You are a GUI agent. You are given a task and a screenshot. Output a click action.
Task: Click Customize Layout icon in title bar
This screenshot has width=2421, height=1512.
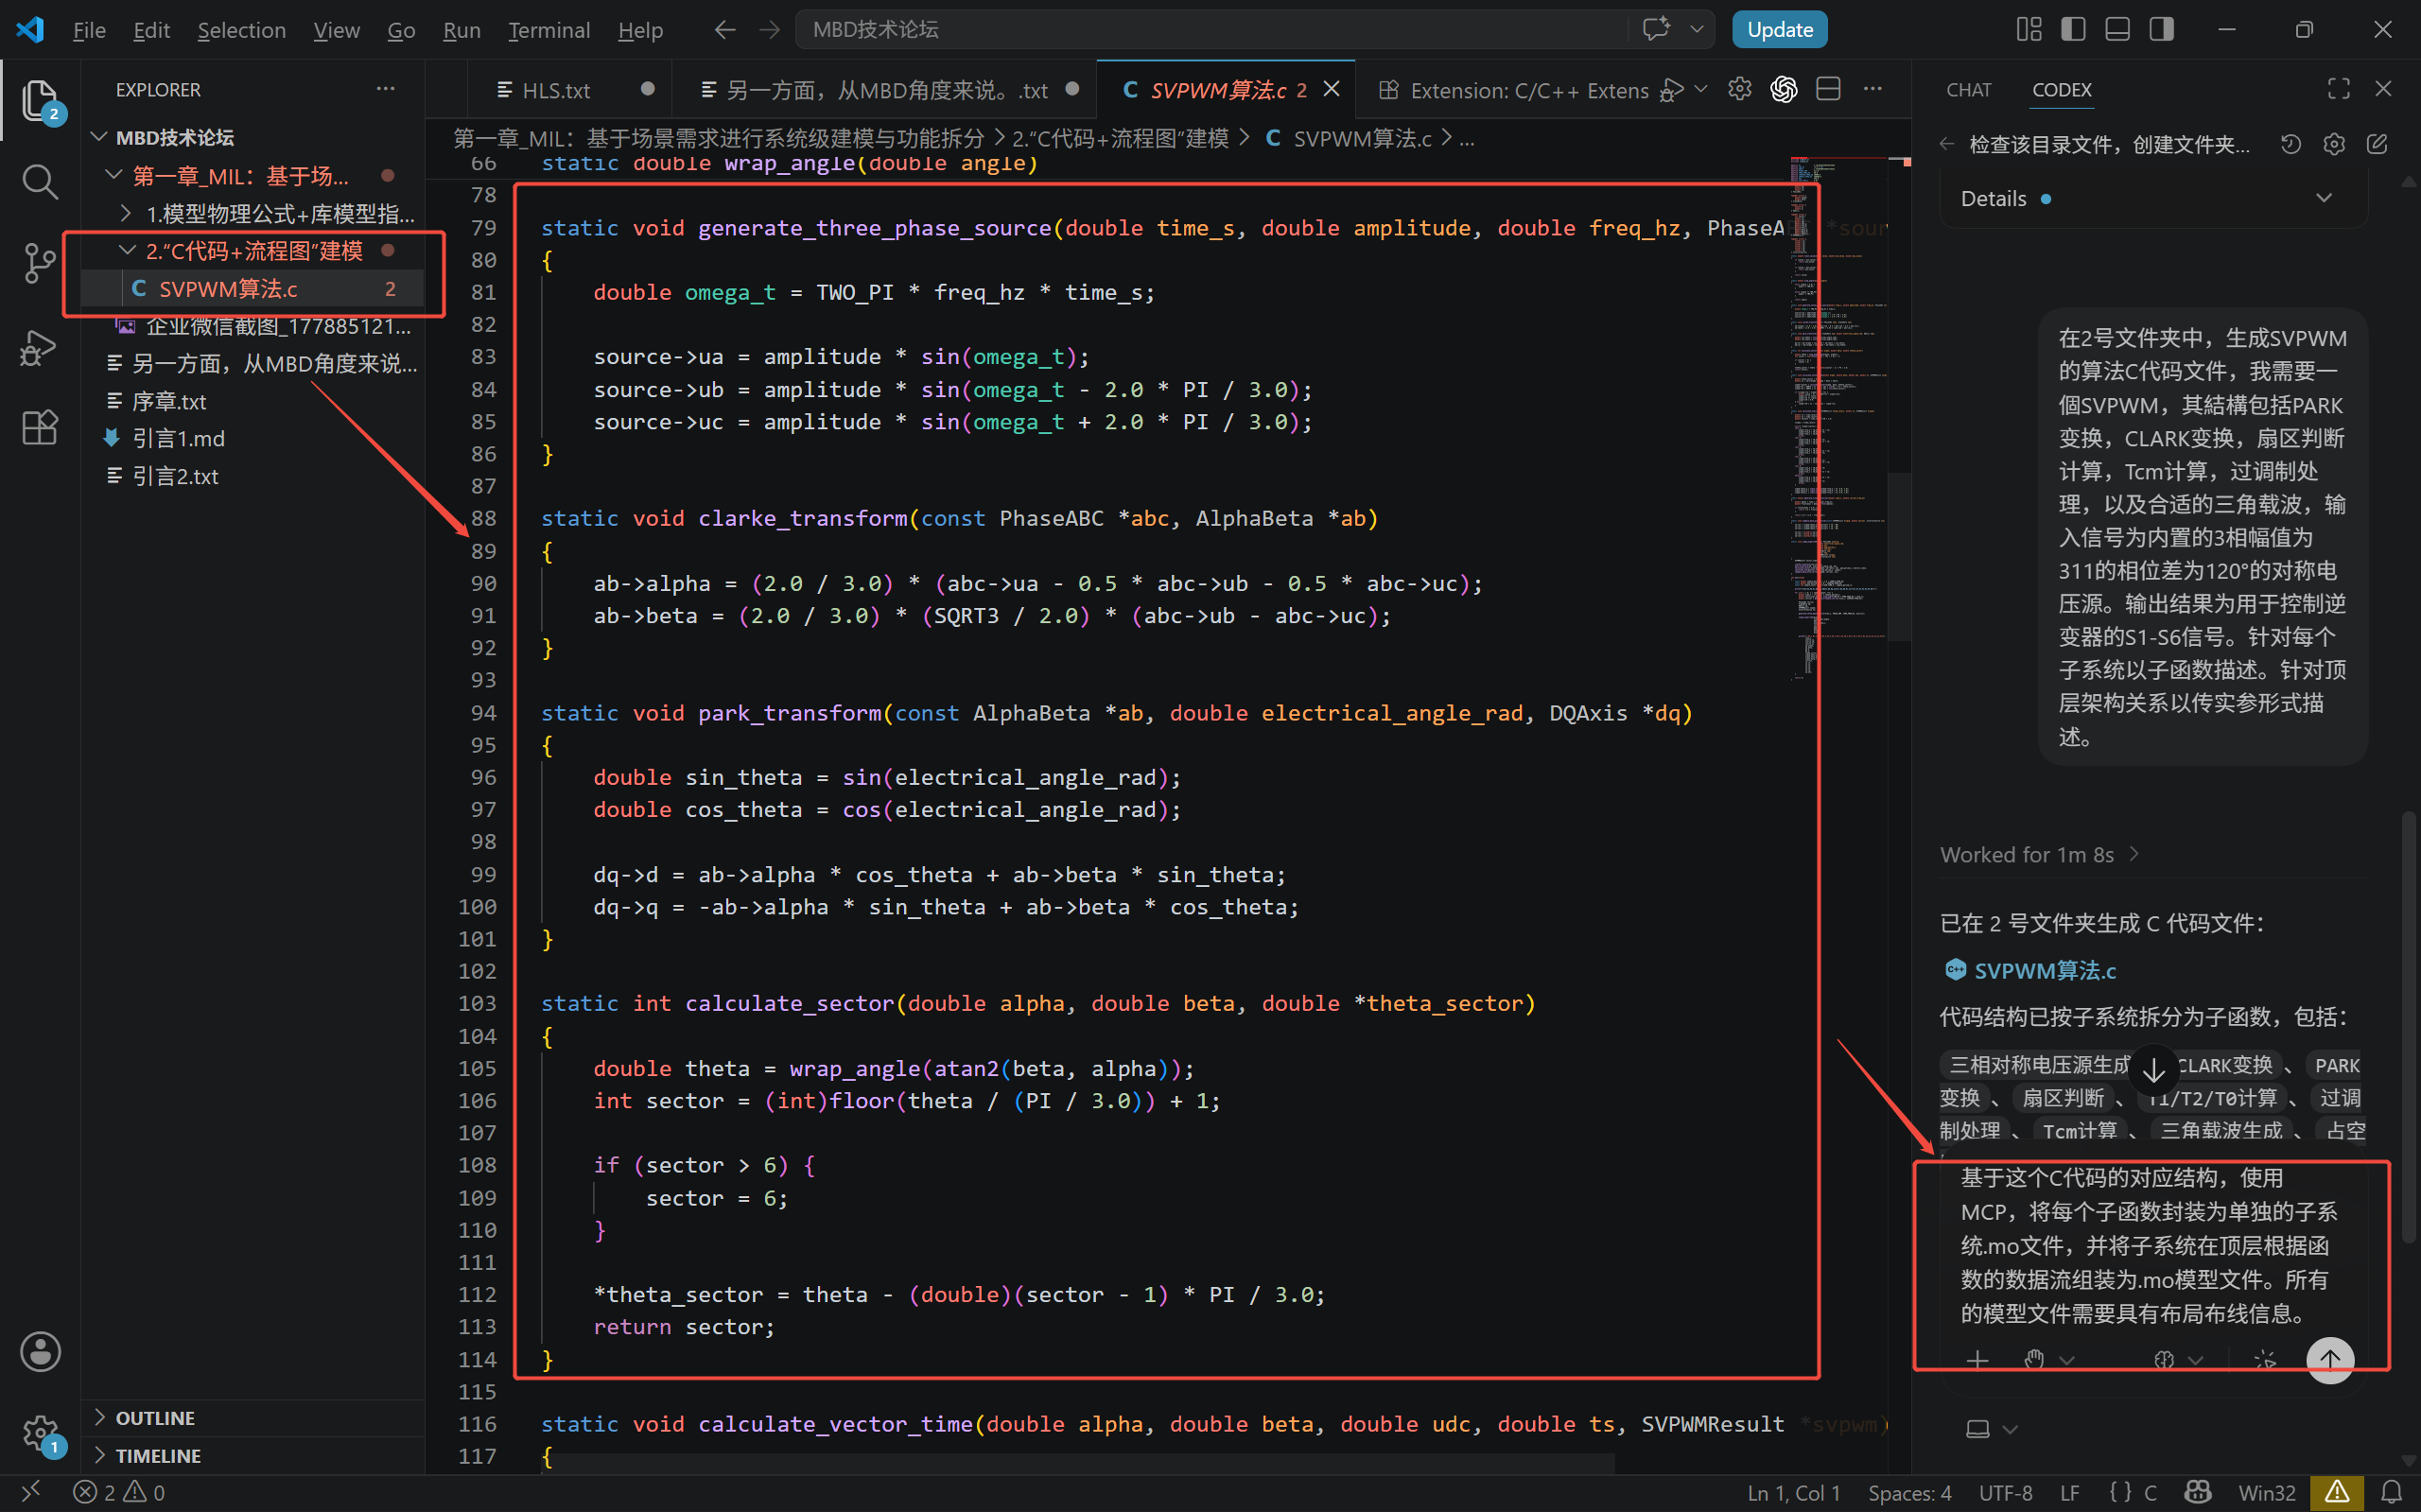coord(2028,29)
